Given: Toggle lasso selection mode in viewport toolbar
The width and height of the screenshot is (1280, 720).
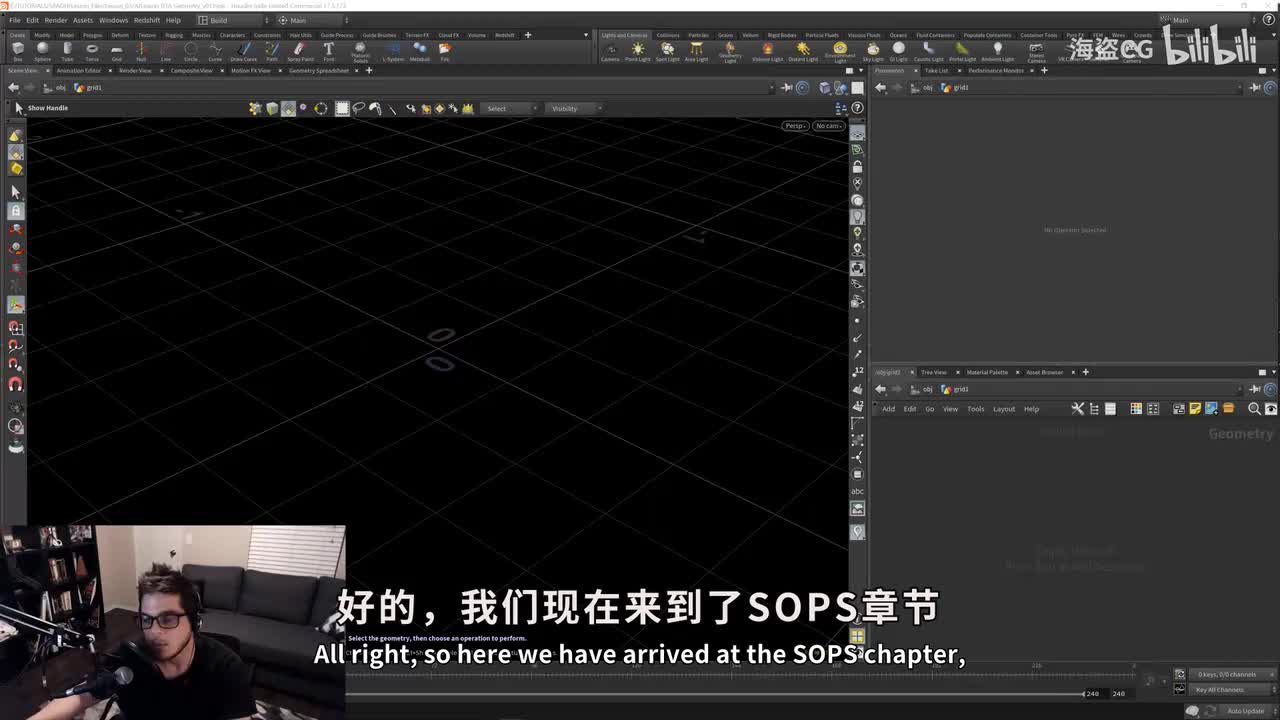Looking at the screenshot, I should click(x=359, y=108).
